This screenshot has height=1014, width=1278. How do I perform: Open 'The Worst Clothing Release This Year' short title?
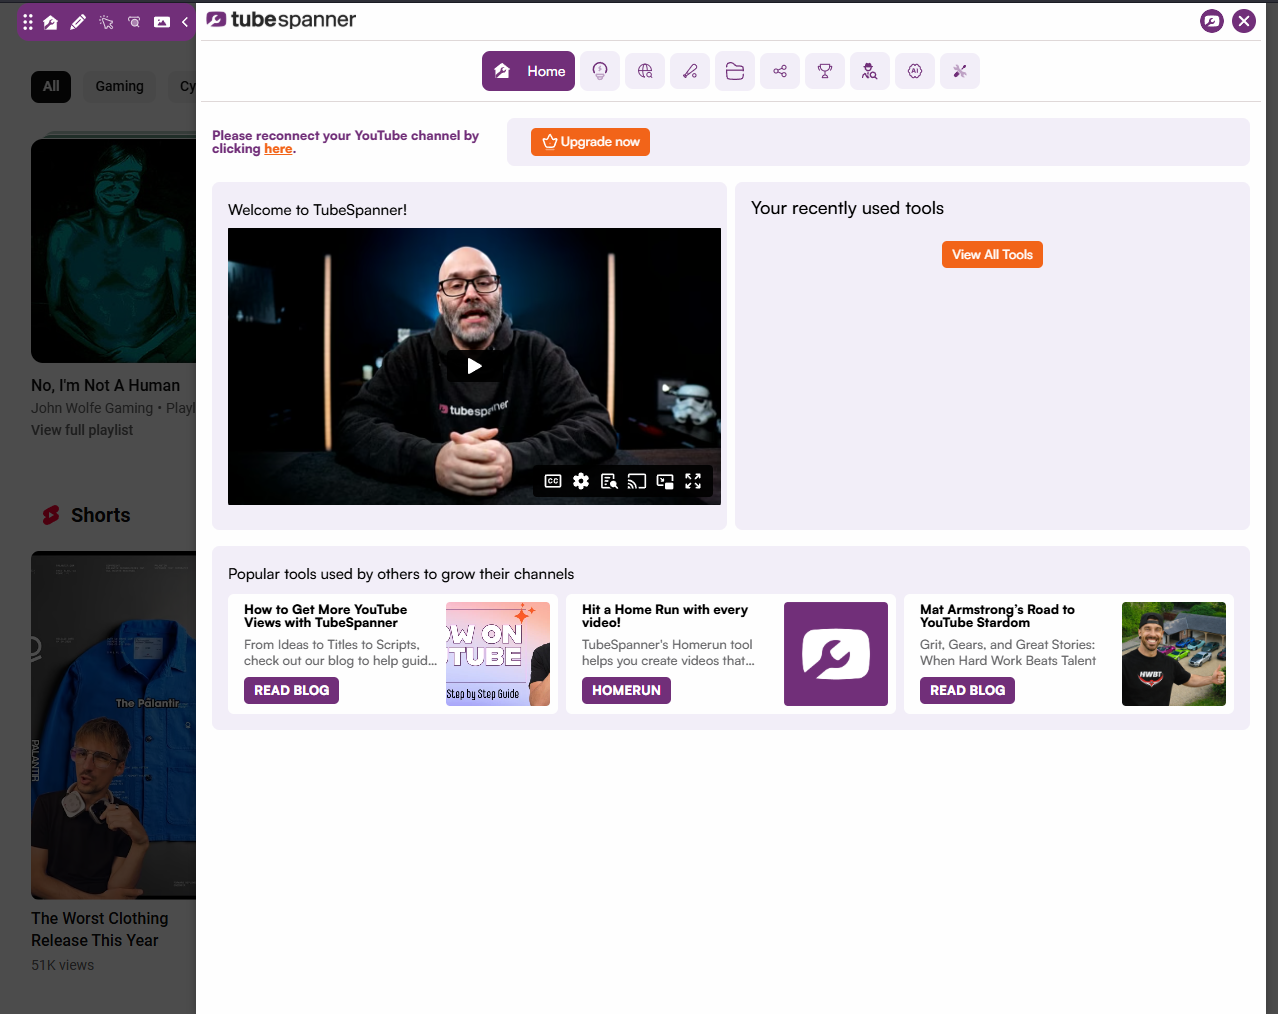pyautogui.click(x=100, y=929)
